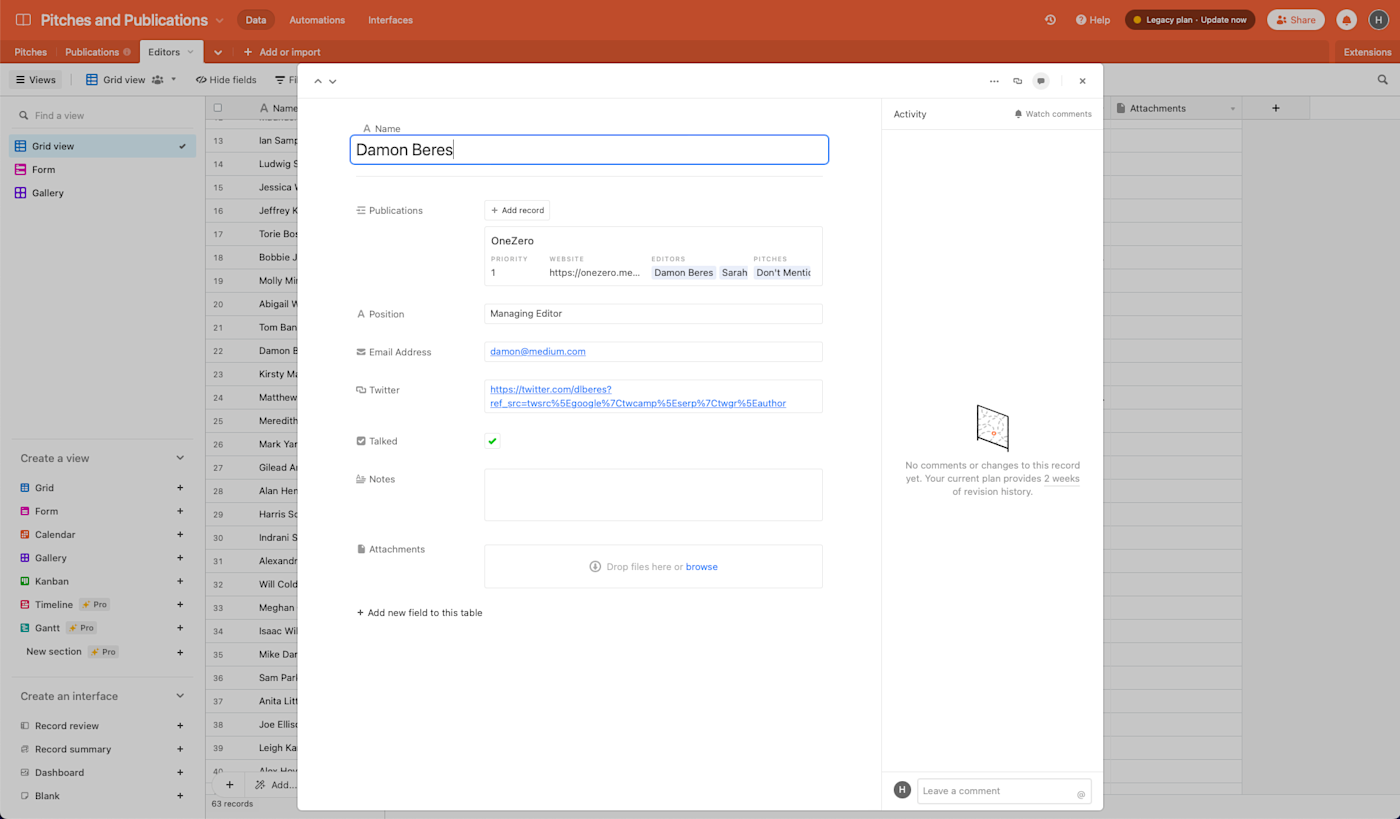This screenshot has height=819, width=1400.
Task: Click the Find a view search box
Action: 102,115
